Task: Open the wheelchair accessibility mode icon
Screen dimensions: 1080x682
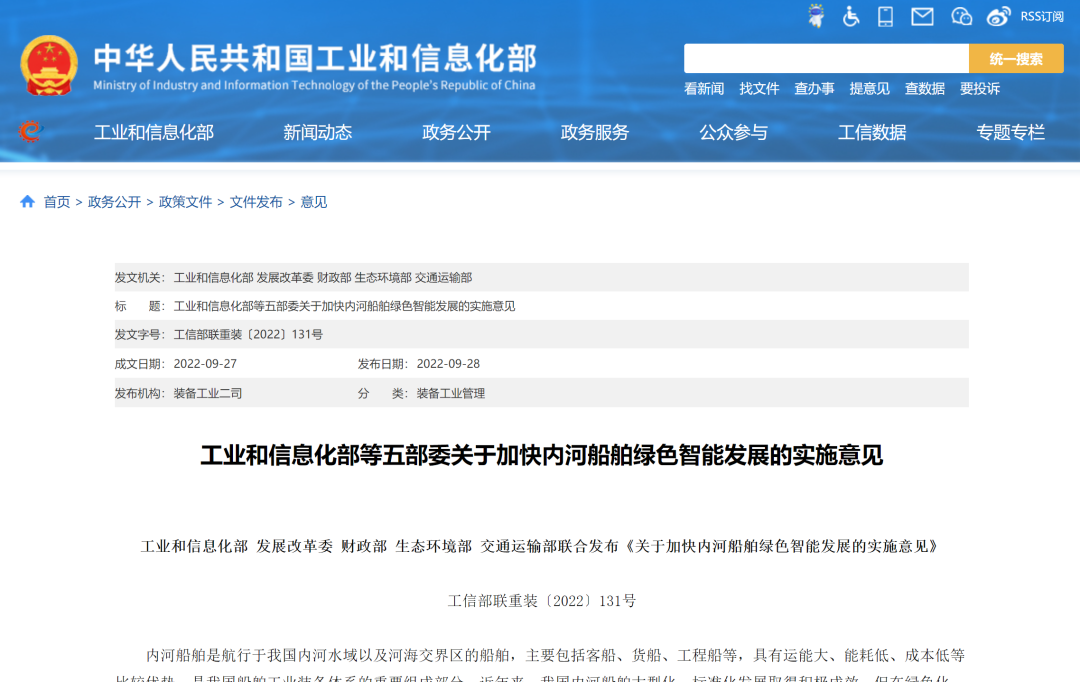Action: (x=851, y=16)
